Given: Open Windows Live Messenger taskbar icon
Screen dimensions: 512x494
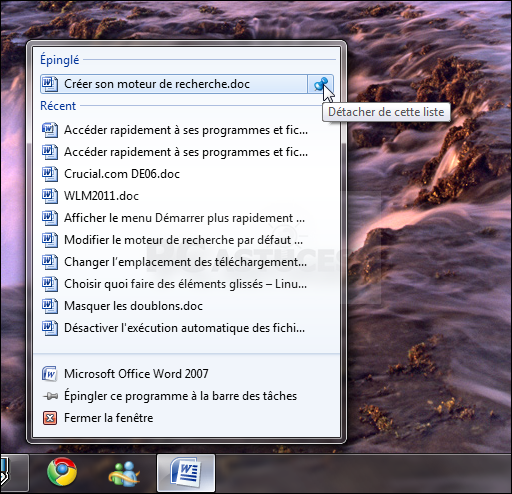Looking at the screenshot, I should click(x=124, y=473).
